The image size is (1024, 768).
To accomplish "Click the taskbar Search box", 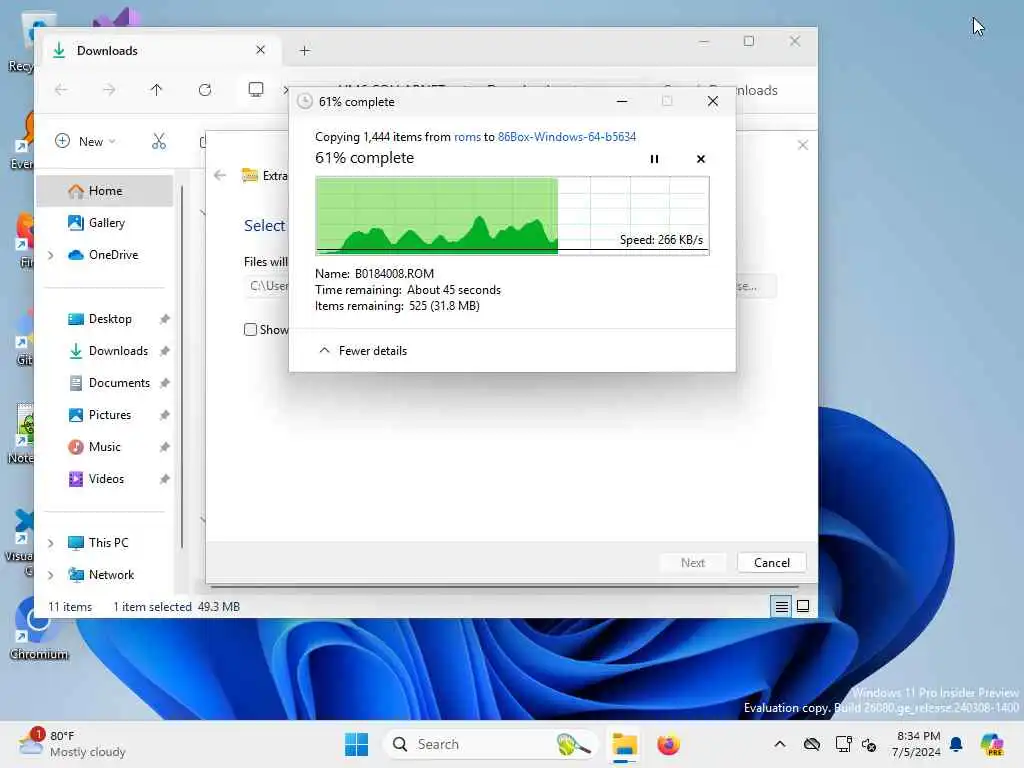I will pyautogui.click(x=490, y=744).
